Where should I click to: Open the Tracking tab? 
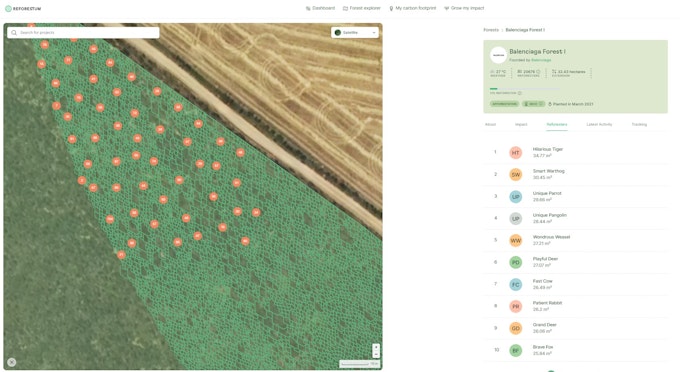click(x=639, y=124)
